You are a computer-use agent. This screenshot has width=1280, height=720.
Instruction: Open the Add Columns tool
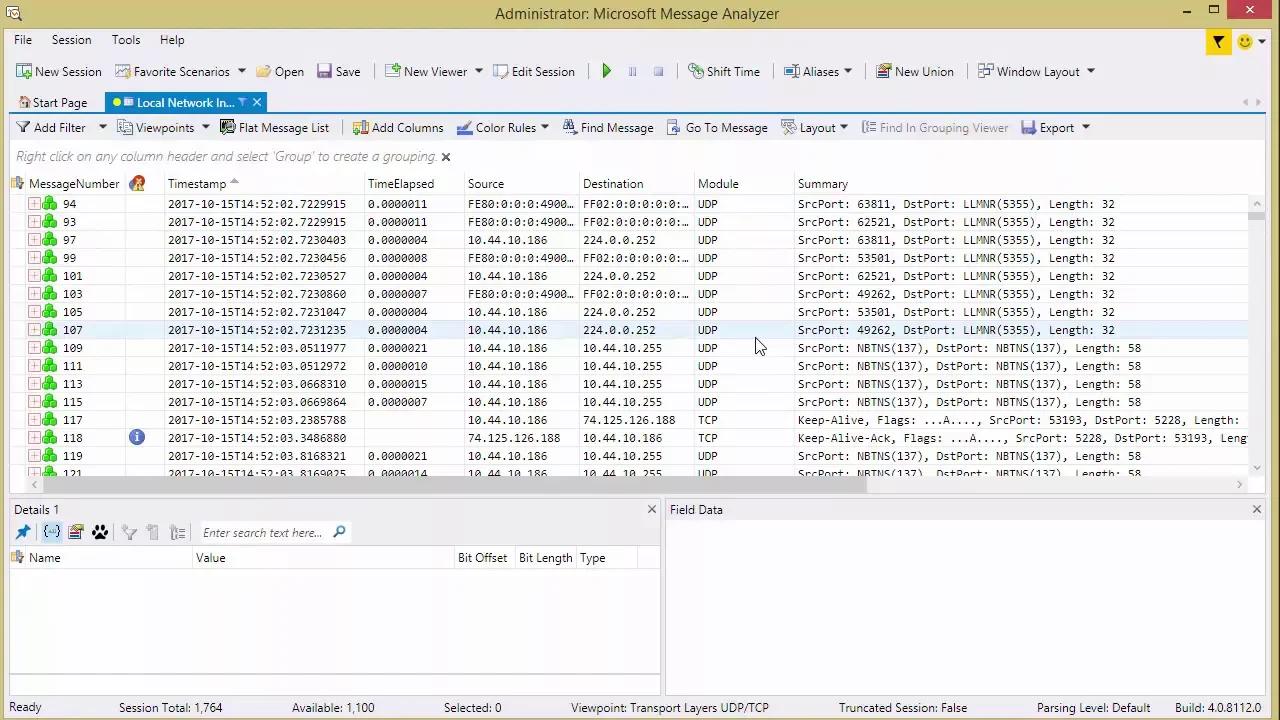point(360,127)
